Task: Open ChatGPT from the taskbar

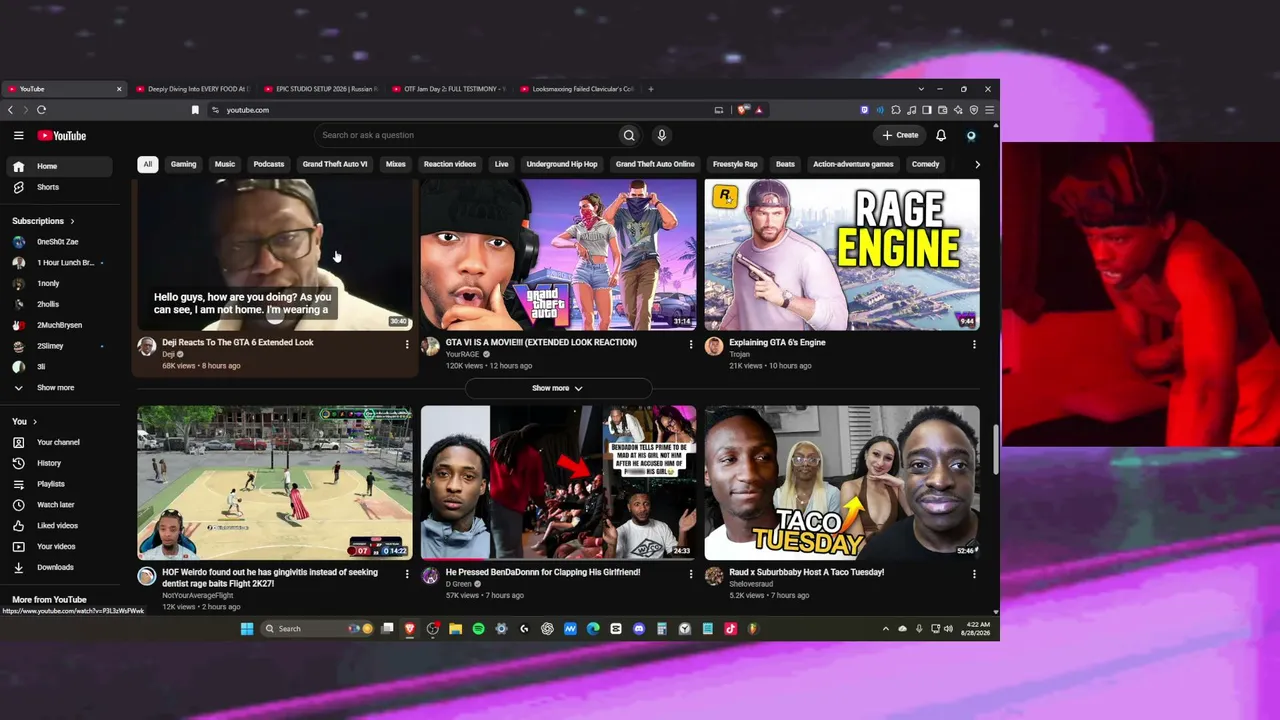Action: (547, 629)
